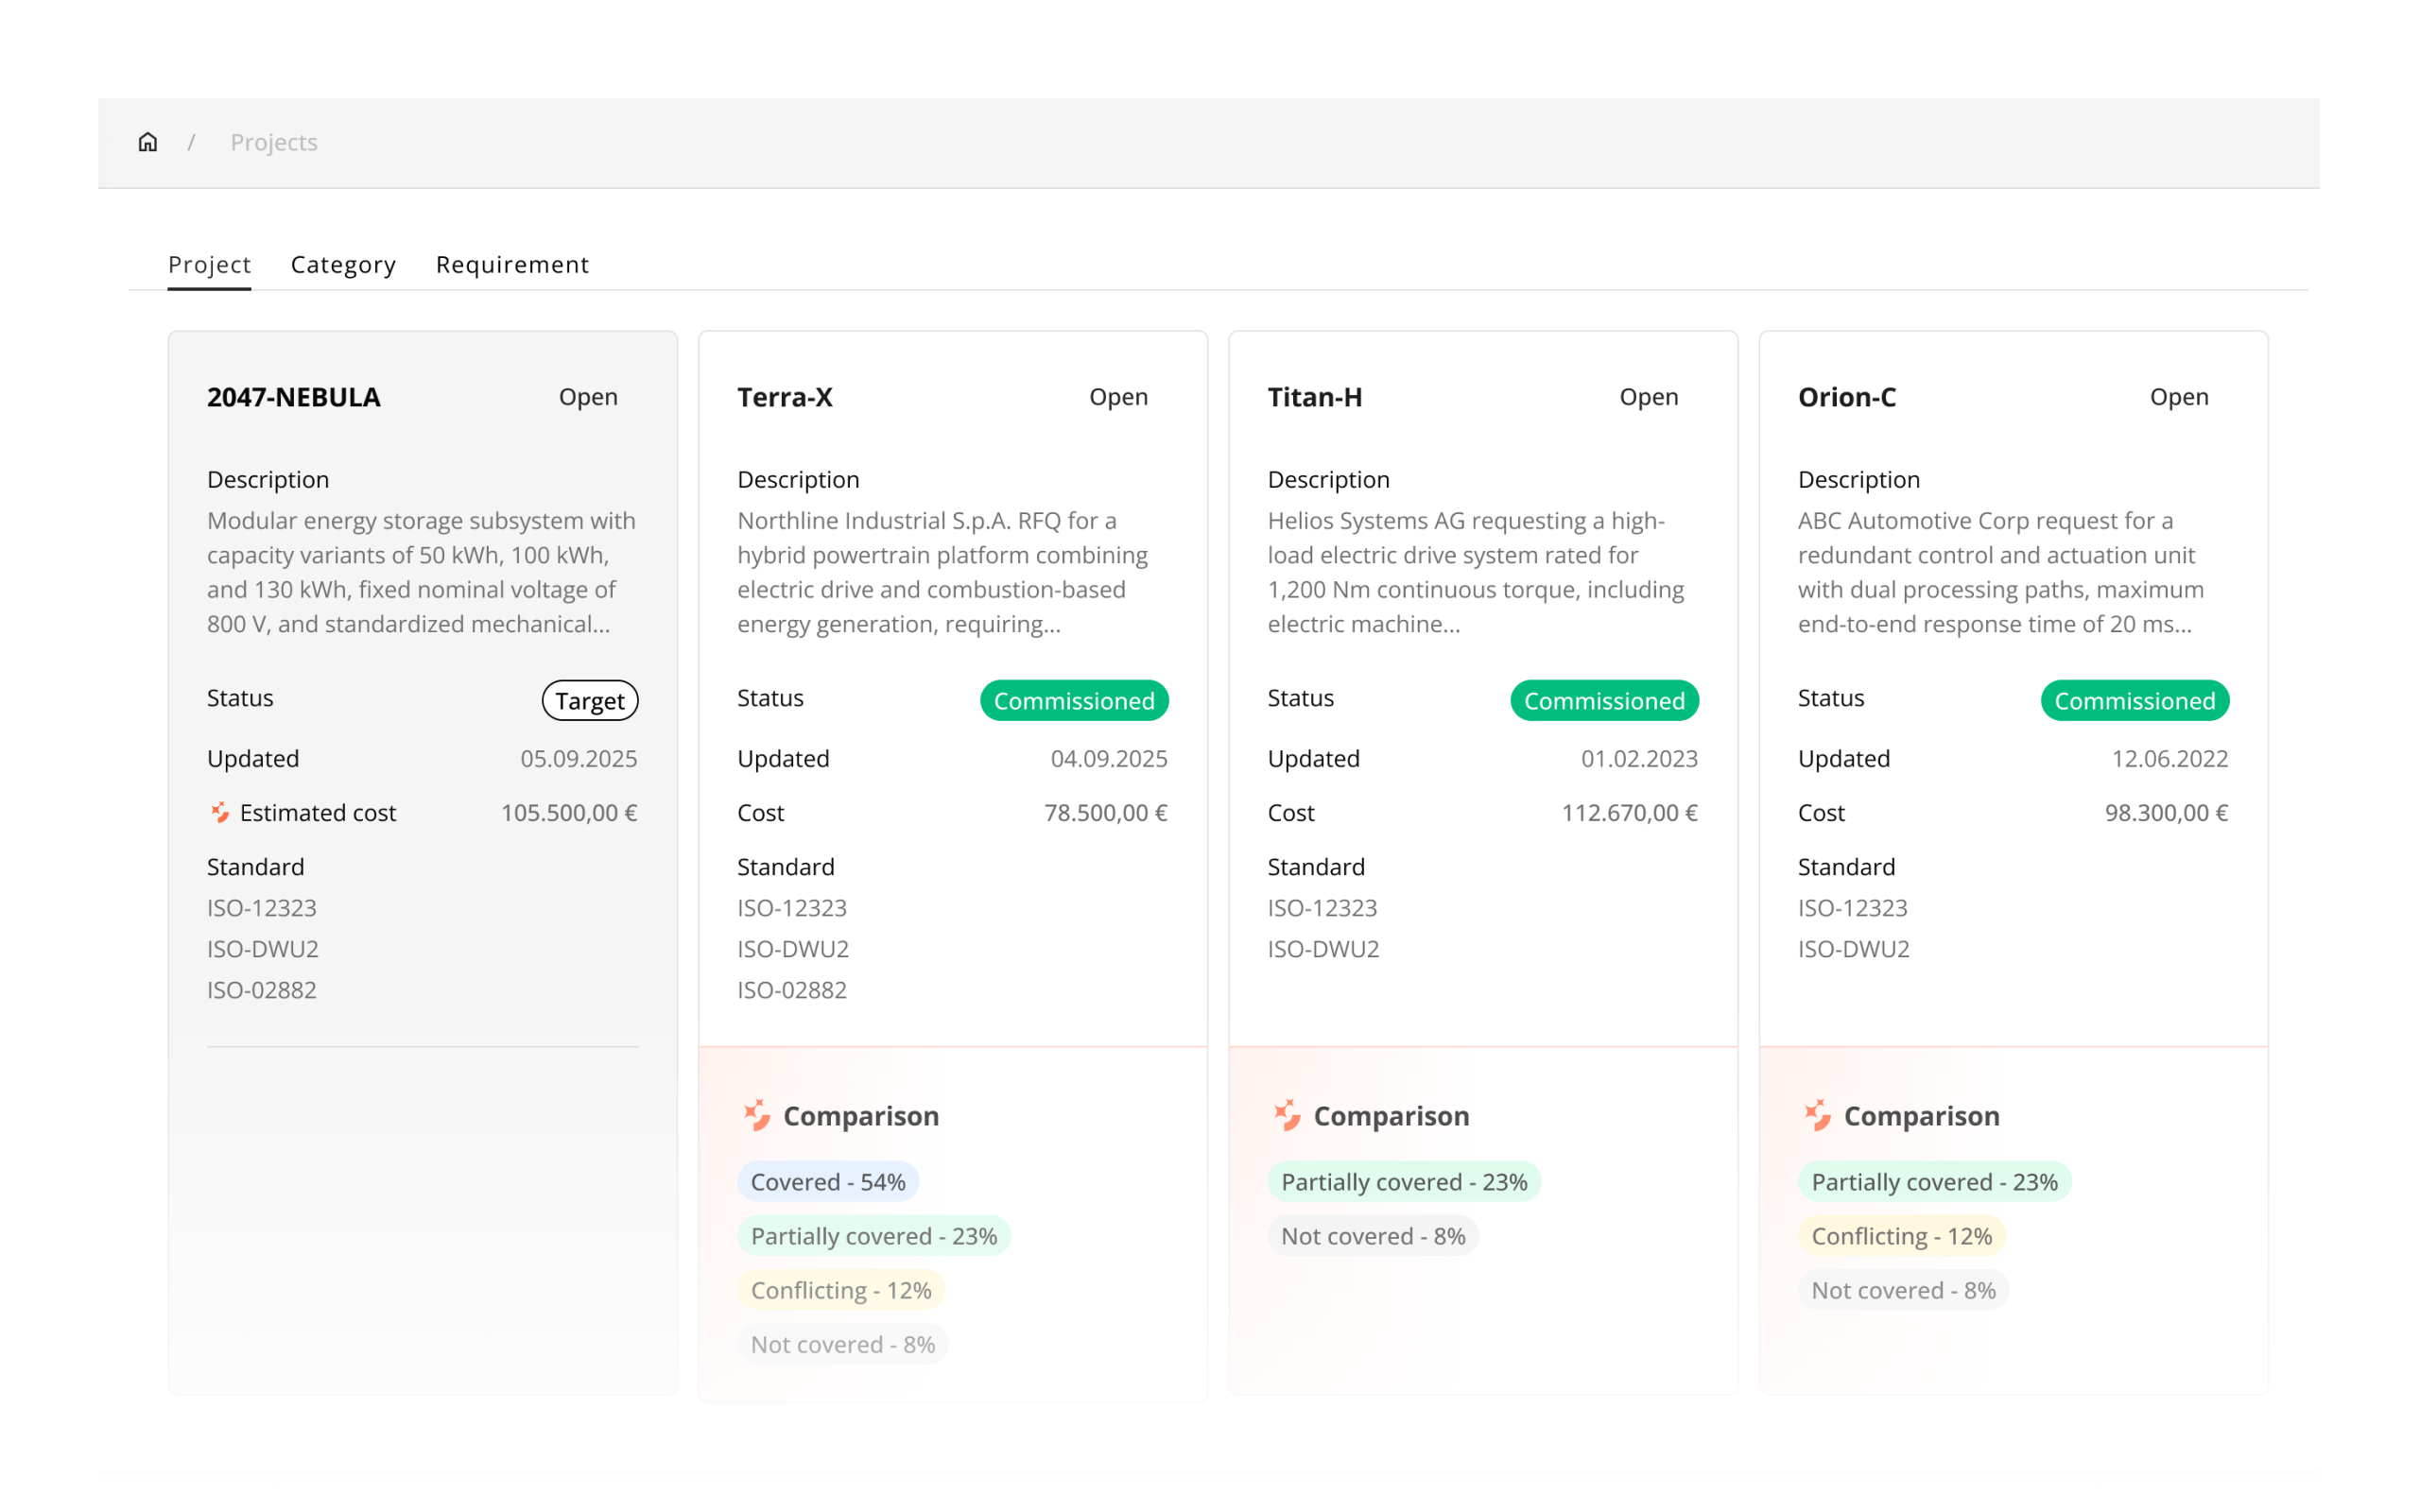Click the AI sparkle icon next to Estimated cost

tap(219, 813)
